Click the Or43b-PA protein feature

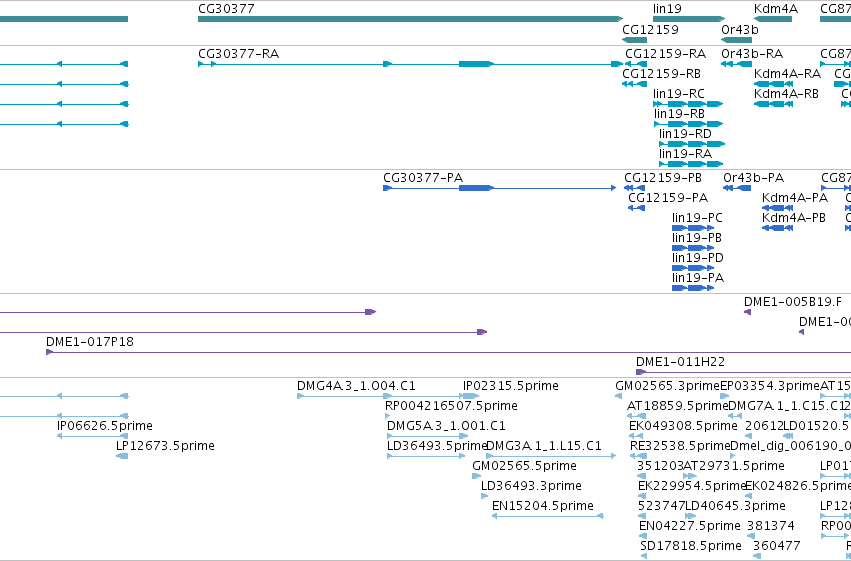pos(737,188)
